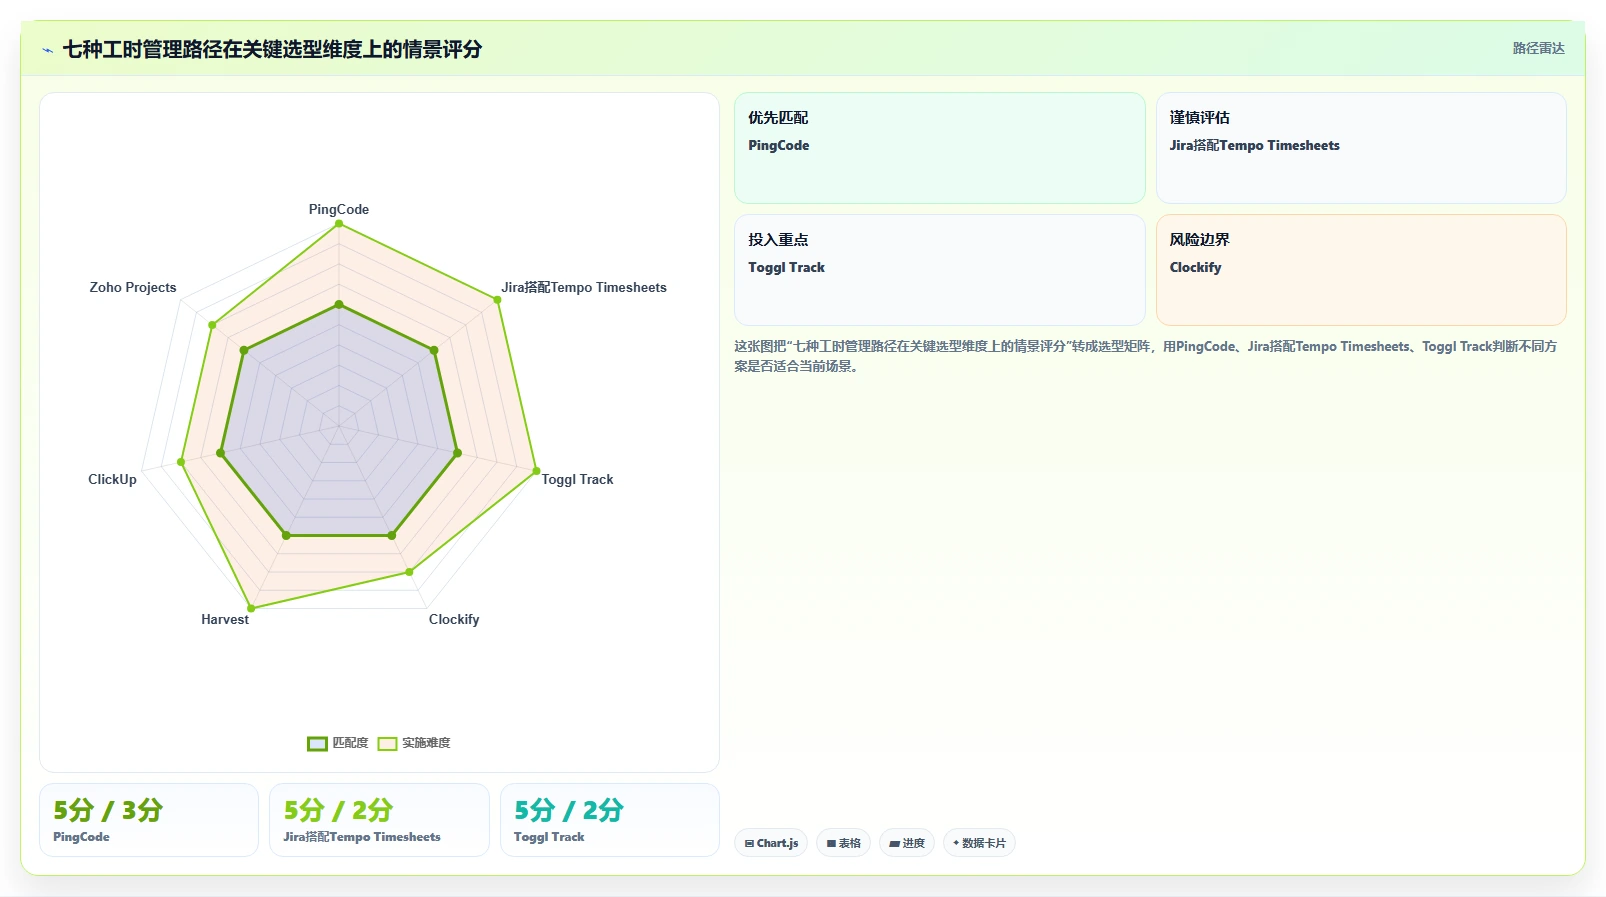Click the outer data point at Clockify

point(409,572)
